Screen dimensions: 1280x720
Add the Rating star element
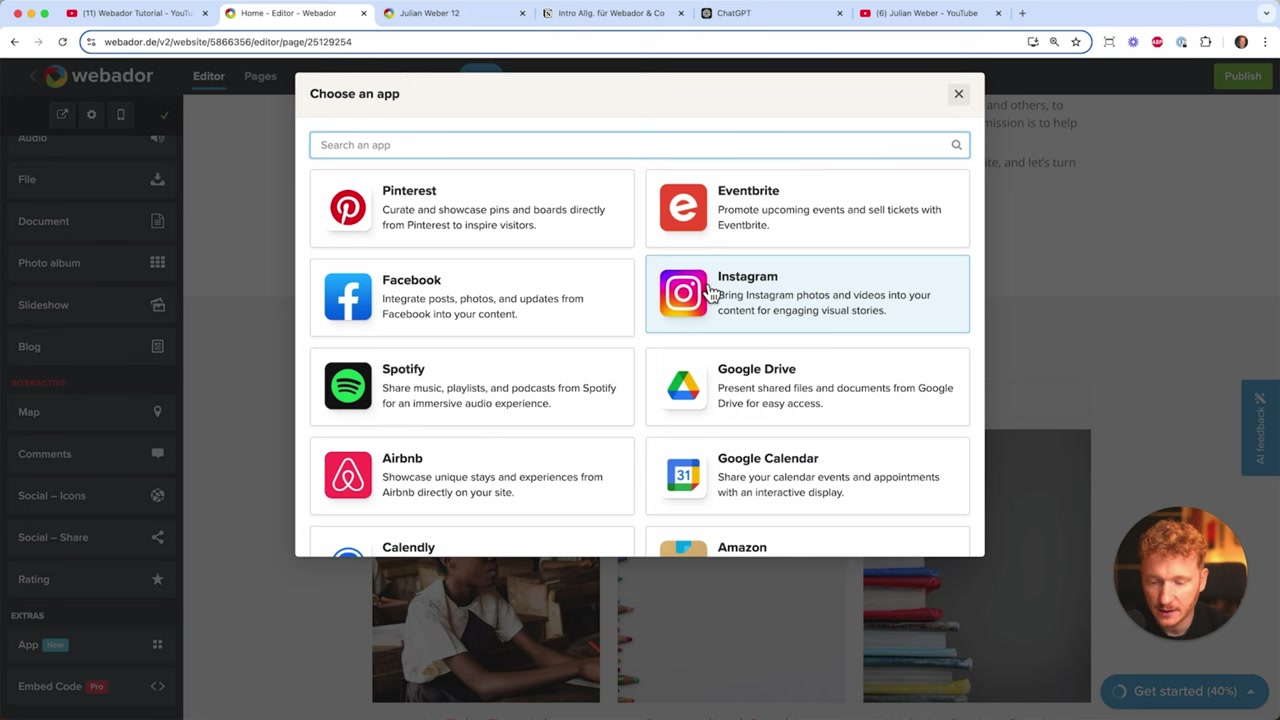91,579
